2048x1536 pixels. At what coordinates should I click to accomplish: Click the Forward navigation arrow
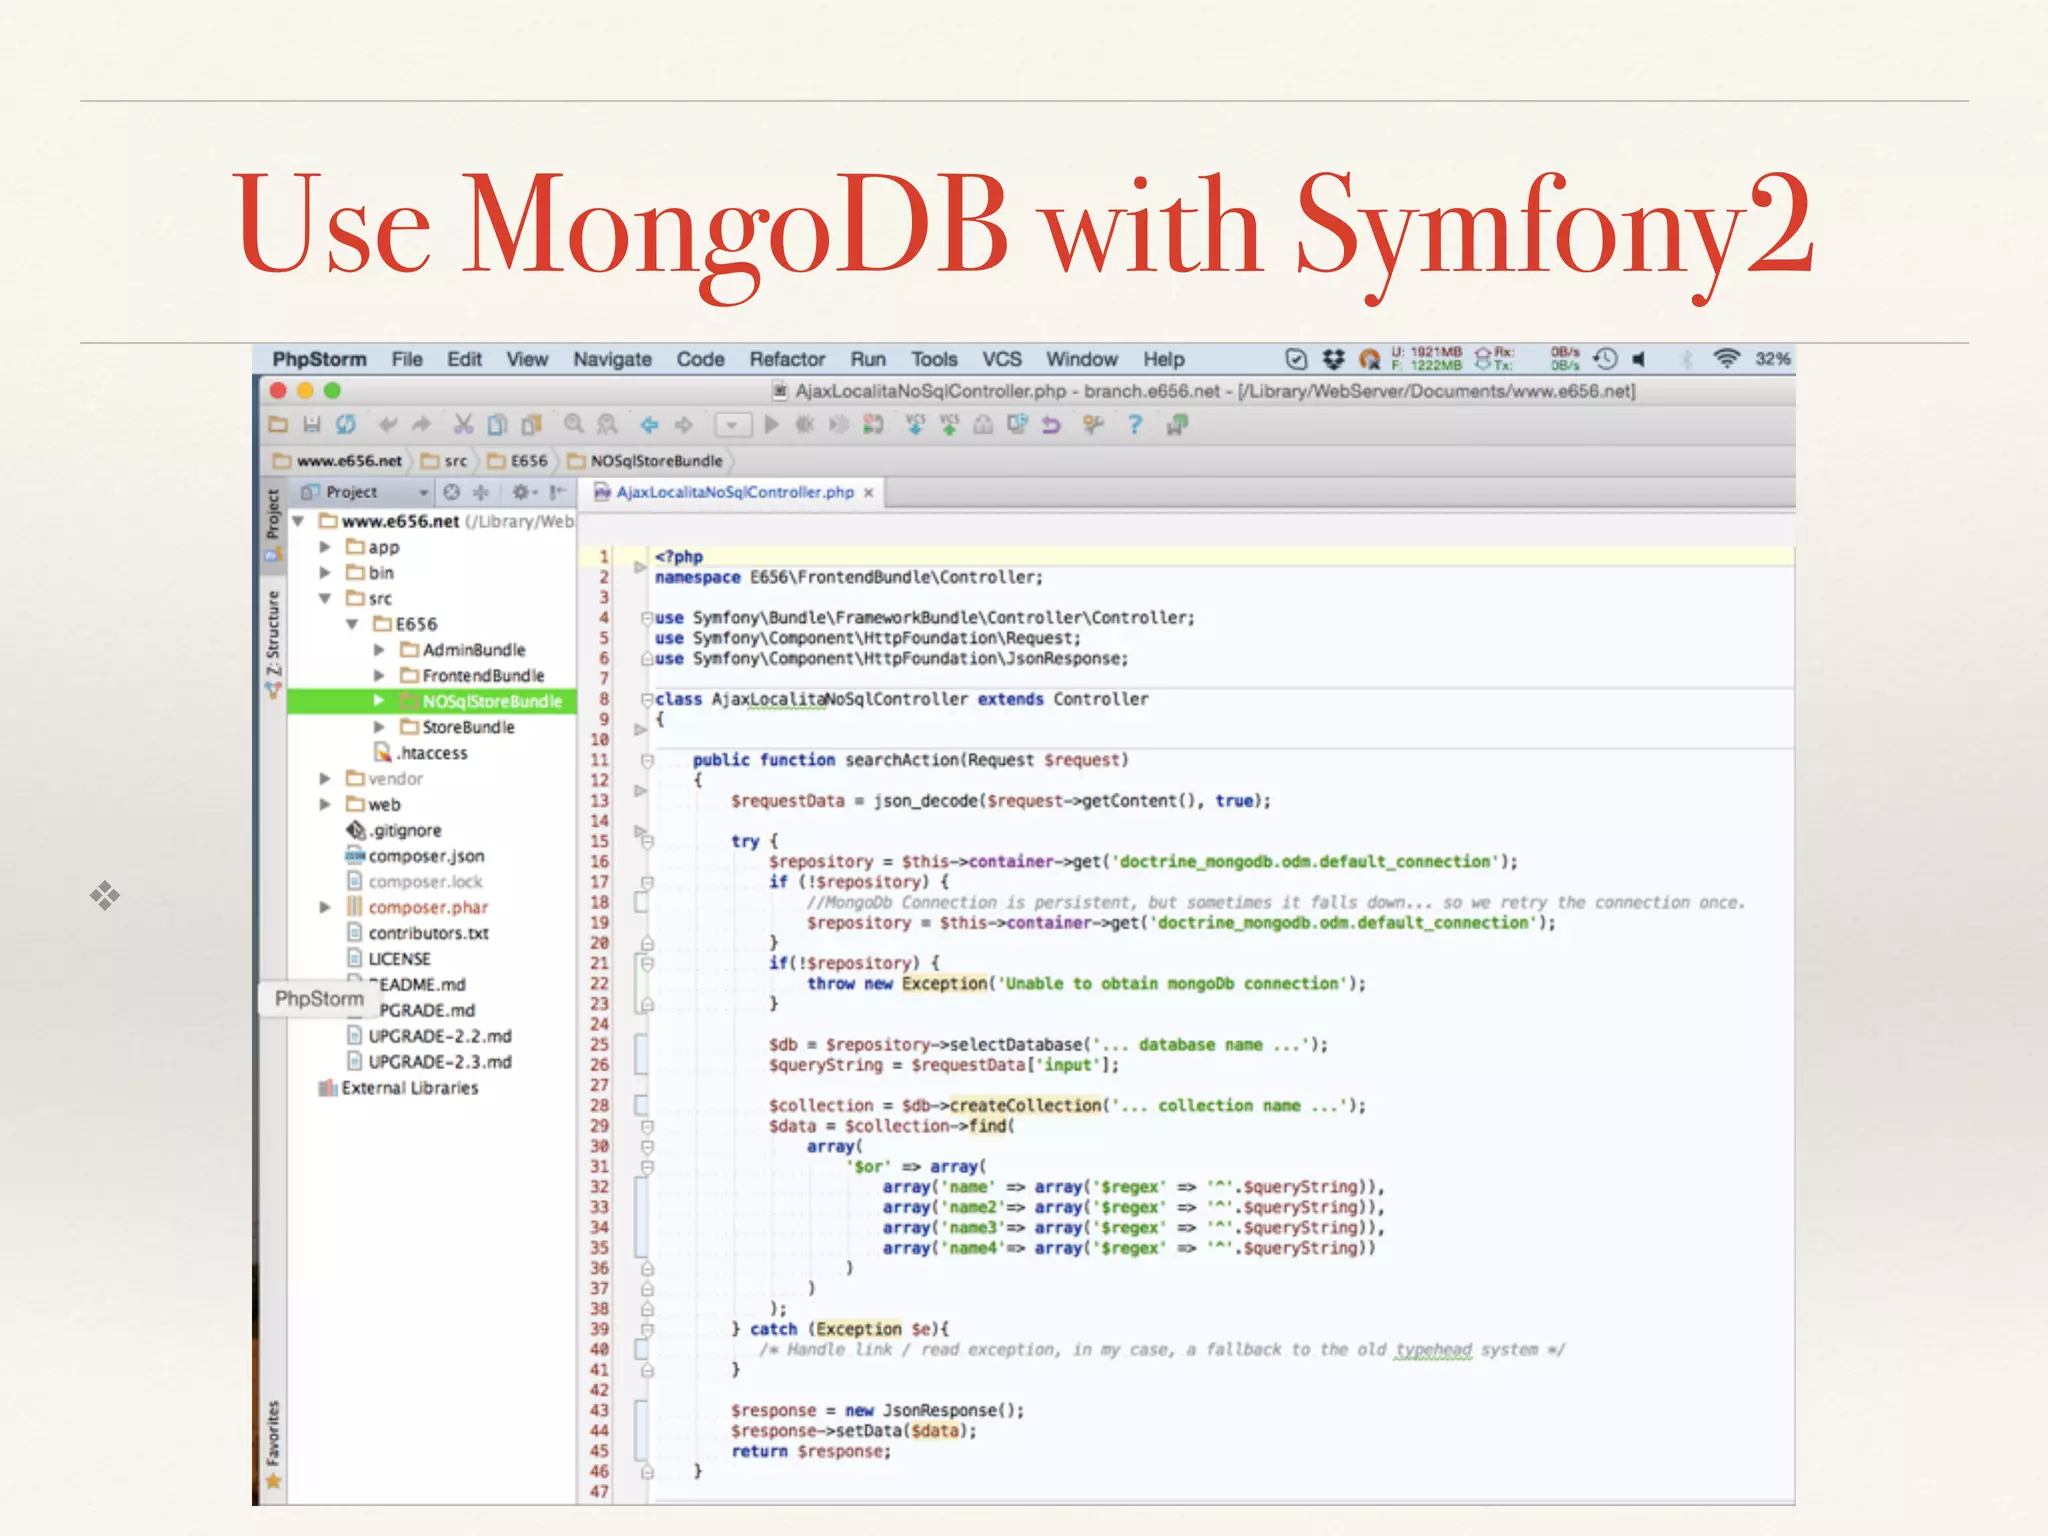click(x=684, y=425)
